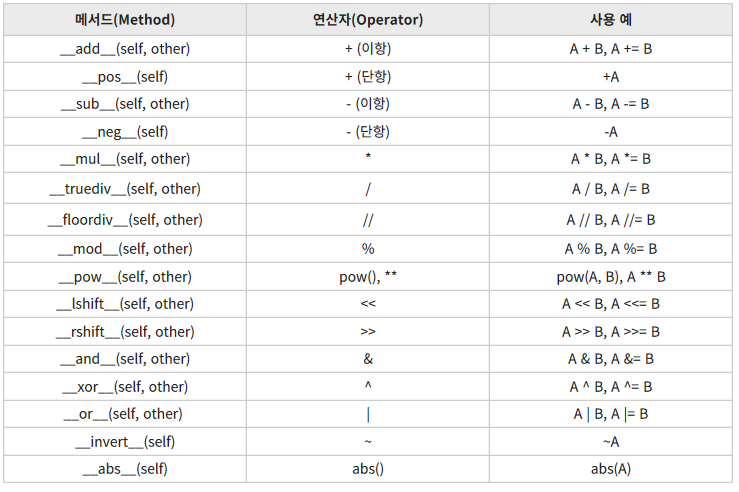This screenshot has width=739, height=492.
Task: Click the 사용 예 column header
Action: pos(611,20)
